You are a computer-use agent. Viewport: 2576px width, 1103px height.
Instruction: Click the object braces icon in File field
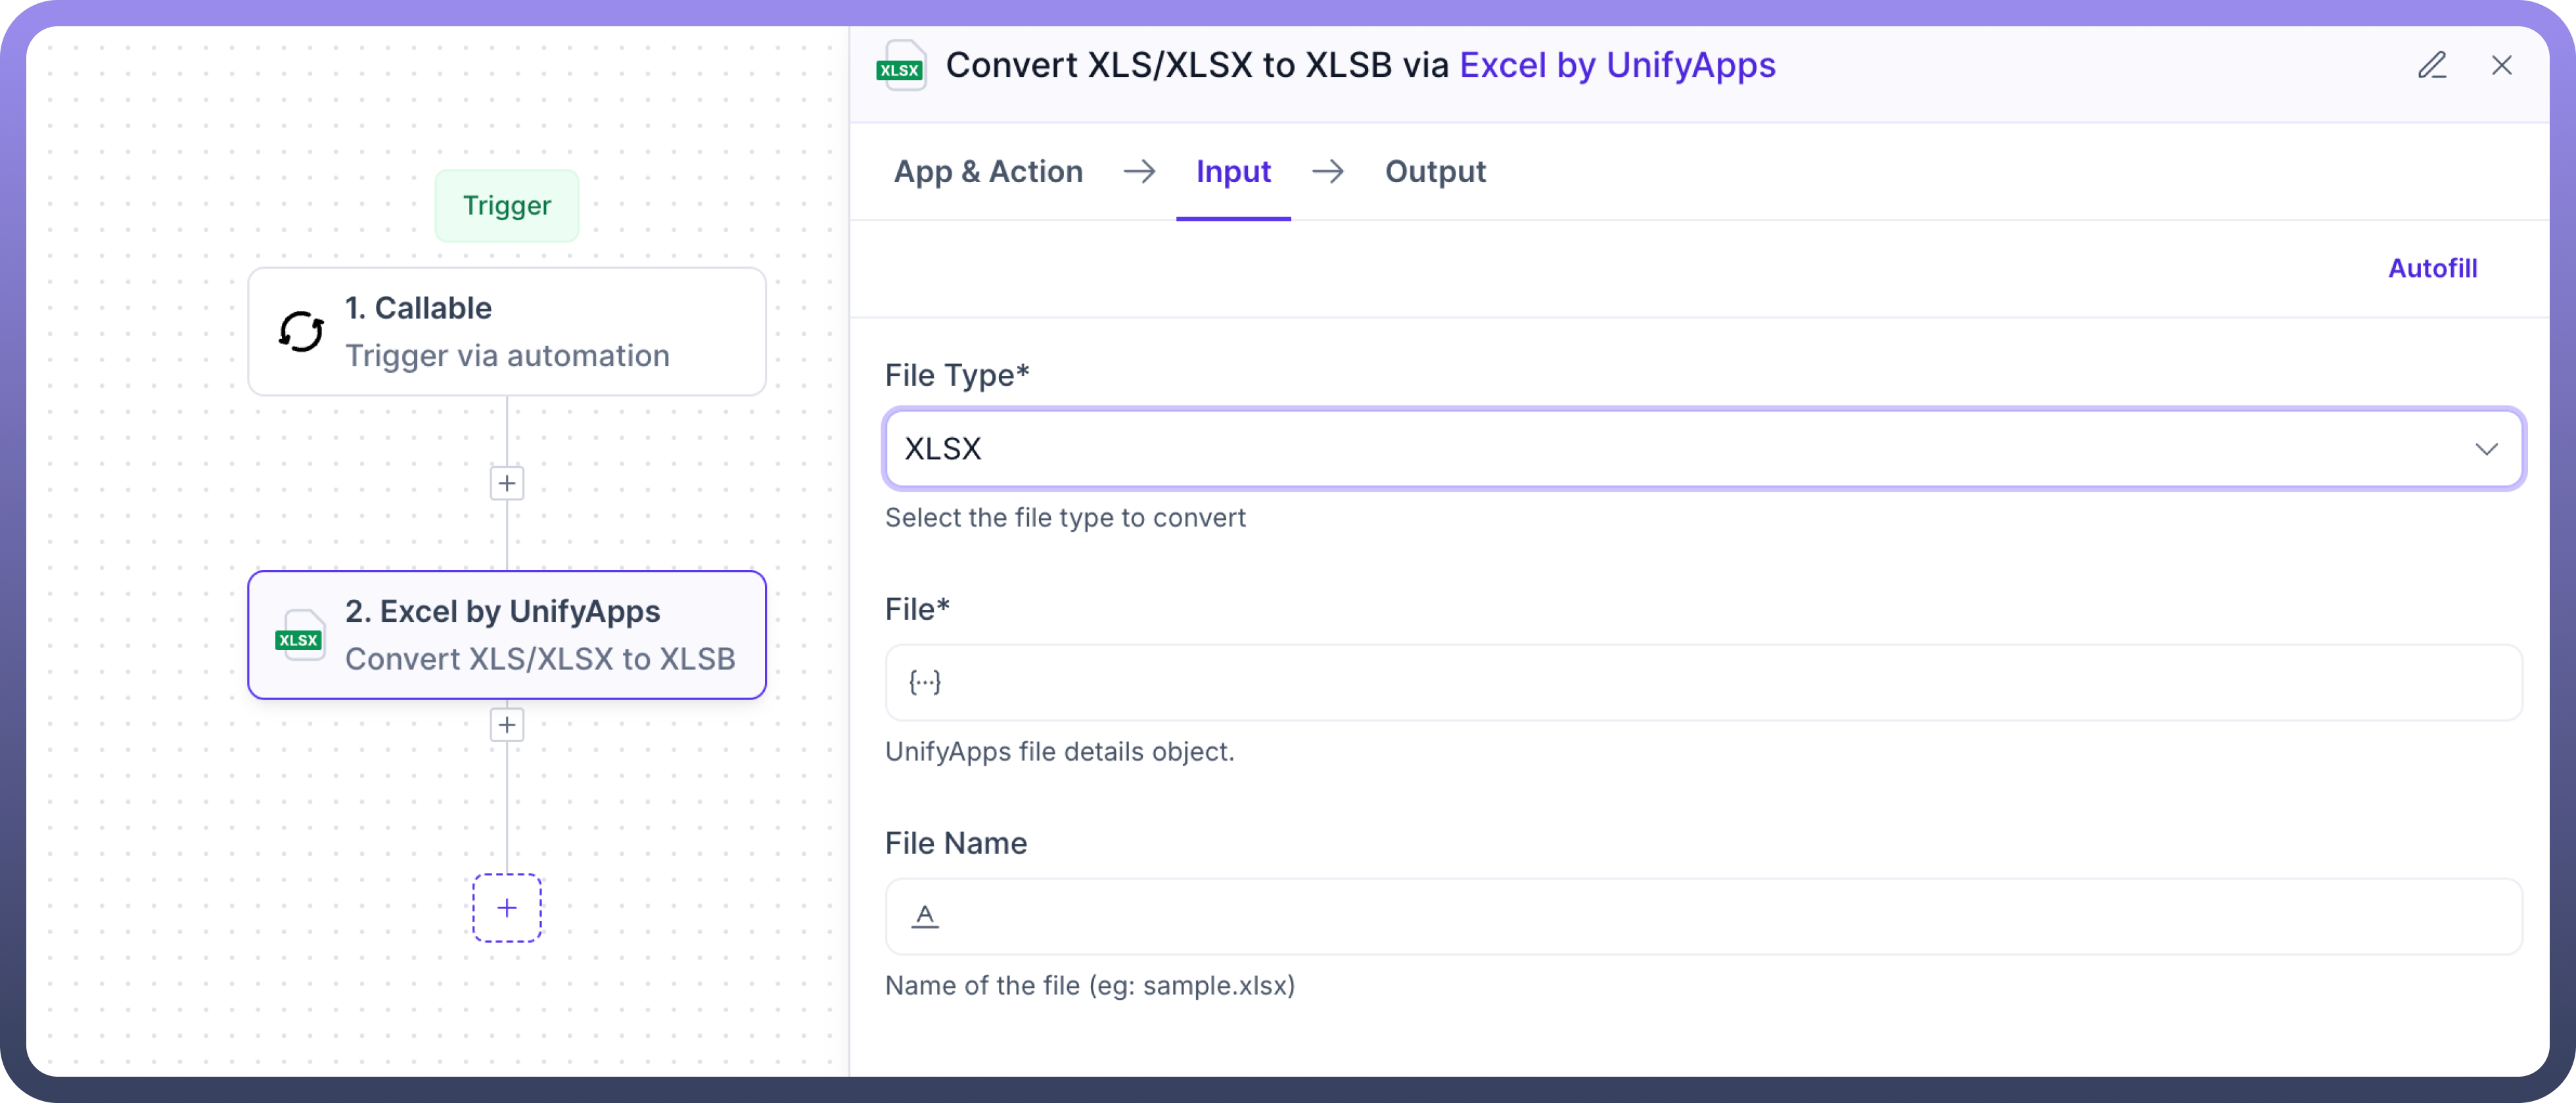(924, 682)
